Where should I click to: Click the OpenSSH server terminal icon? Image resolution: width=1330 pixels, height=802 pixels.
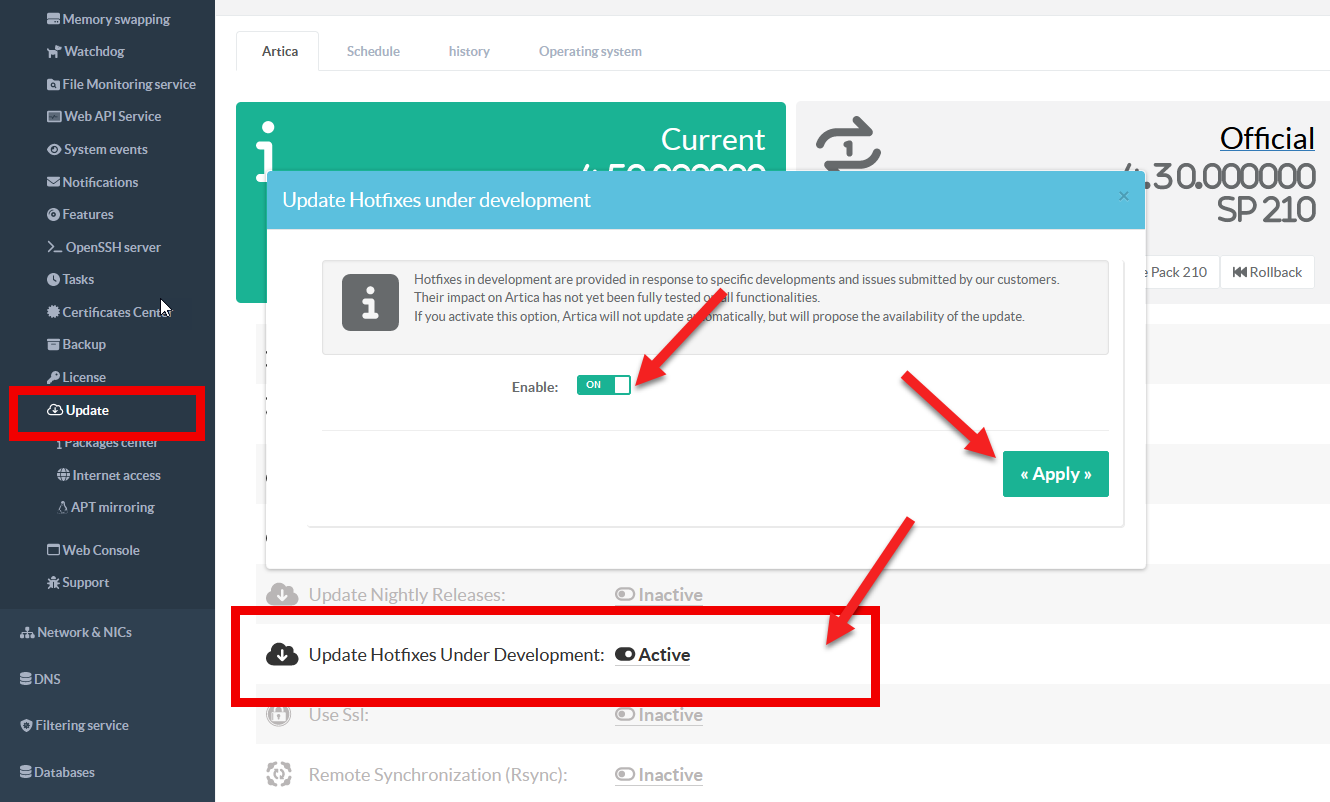coord(55,247)
